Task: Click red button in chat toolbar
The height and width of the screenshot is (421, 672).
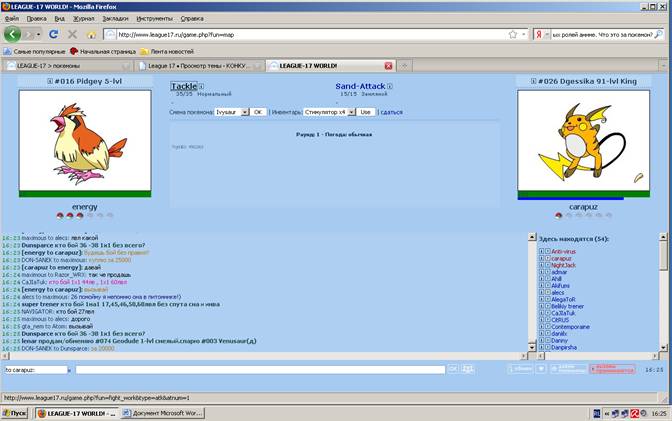Action: (x=612, y=369)
